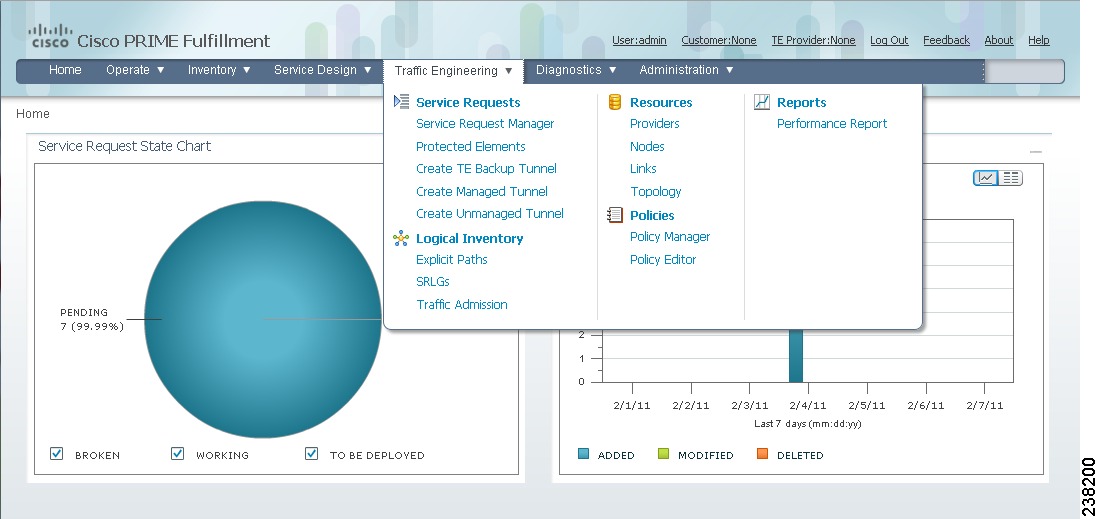Open the About link

pyautogui.click(x=999, y=40)
